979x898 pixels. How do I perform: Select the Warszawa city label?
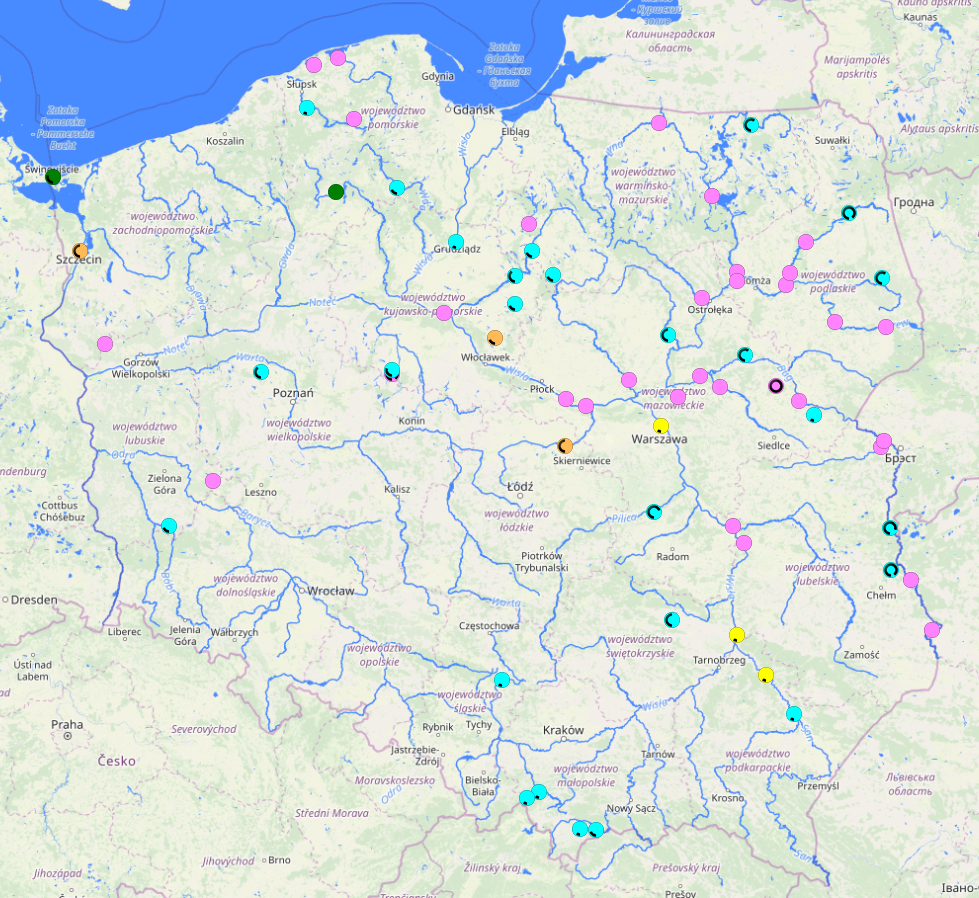pyautogui.click(x=661, y=437)
